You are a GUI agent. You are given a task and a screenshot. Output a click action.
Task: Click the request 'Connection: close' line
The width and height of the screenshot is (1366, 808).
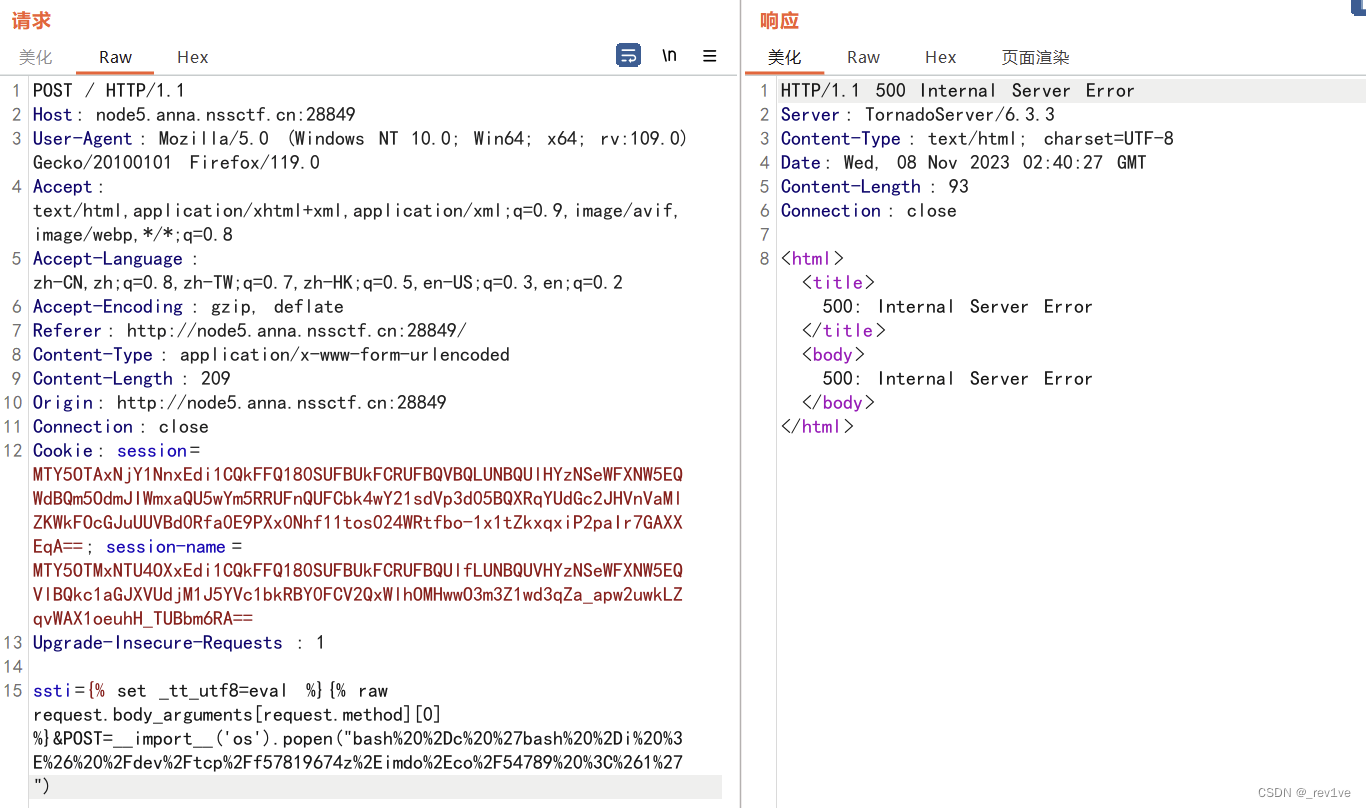[x=121, y=426]
